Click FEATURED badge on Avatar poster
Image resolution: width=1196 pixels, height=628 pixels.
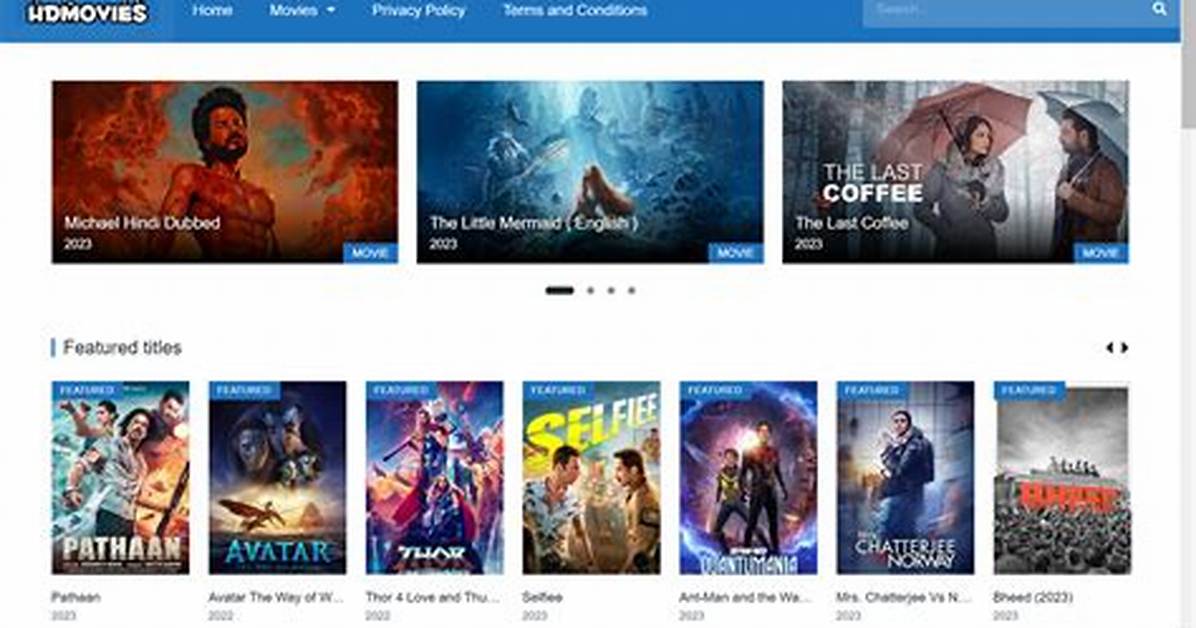point(244,390)
